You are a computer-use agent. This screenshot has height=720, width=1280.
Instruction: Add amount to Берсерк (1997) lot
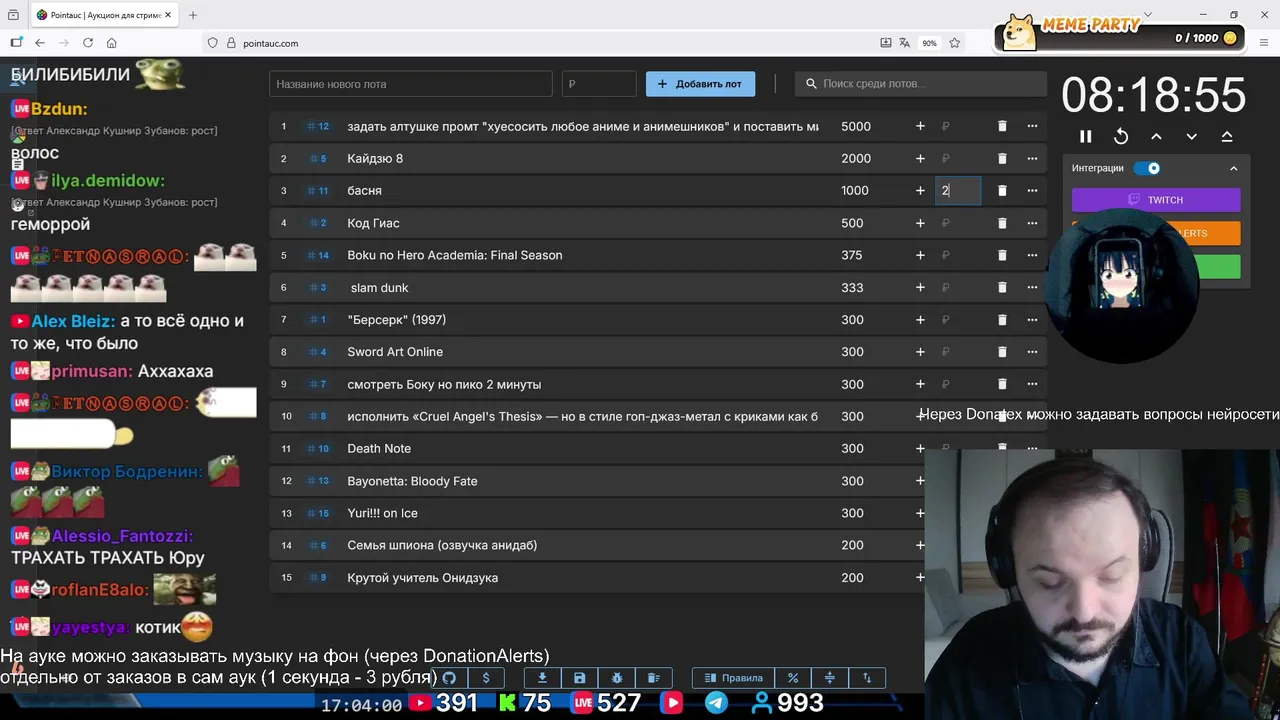click(920, 320)
